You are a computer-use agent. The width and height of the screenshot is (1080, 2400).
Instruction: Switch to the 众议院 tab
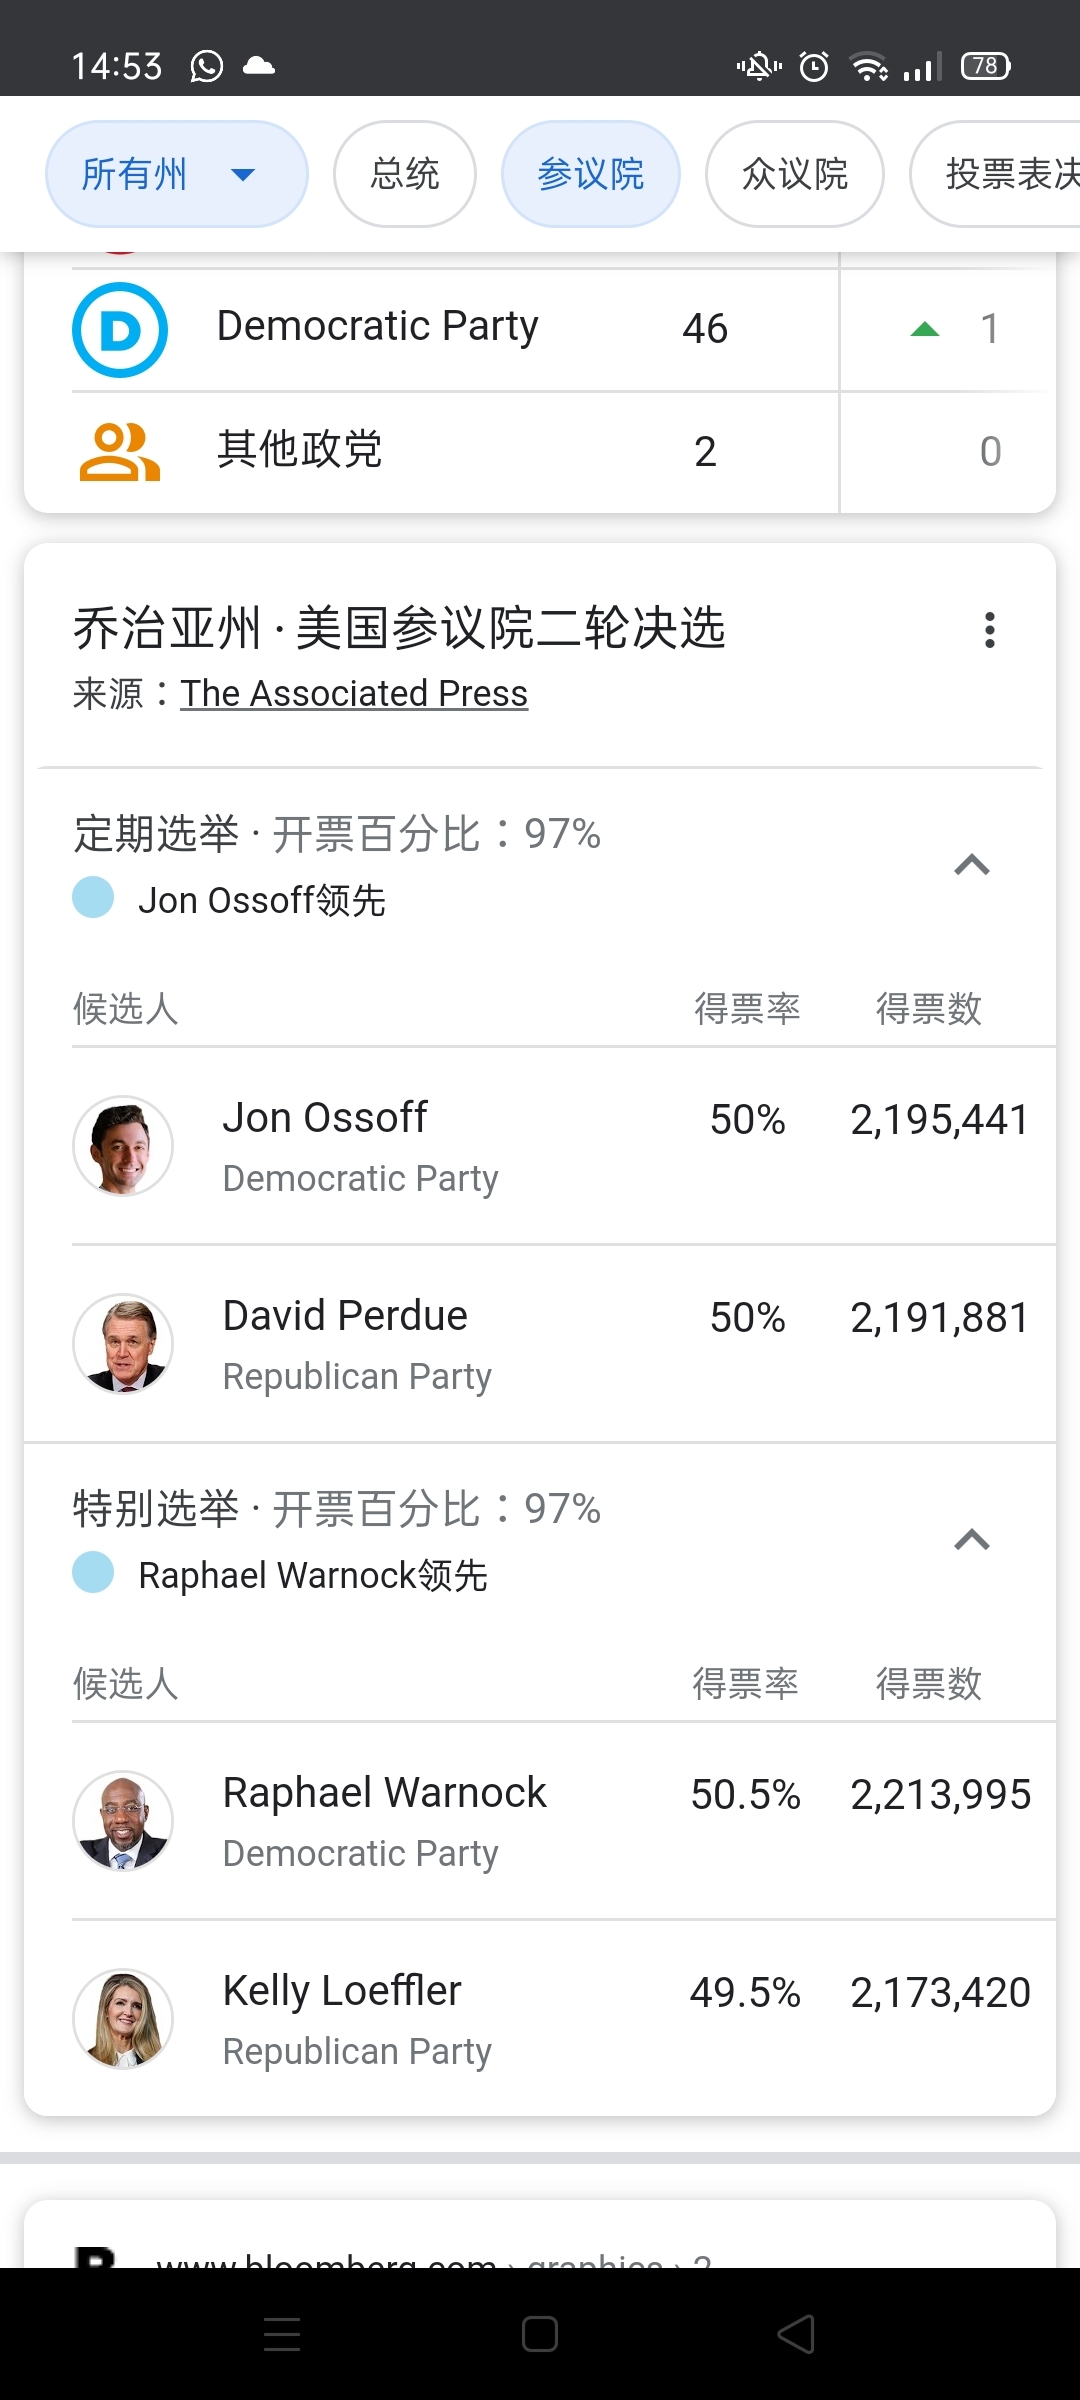tap(794, 174)
